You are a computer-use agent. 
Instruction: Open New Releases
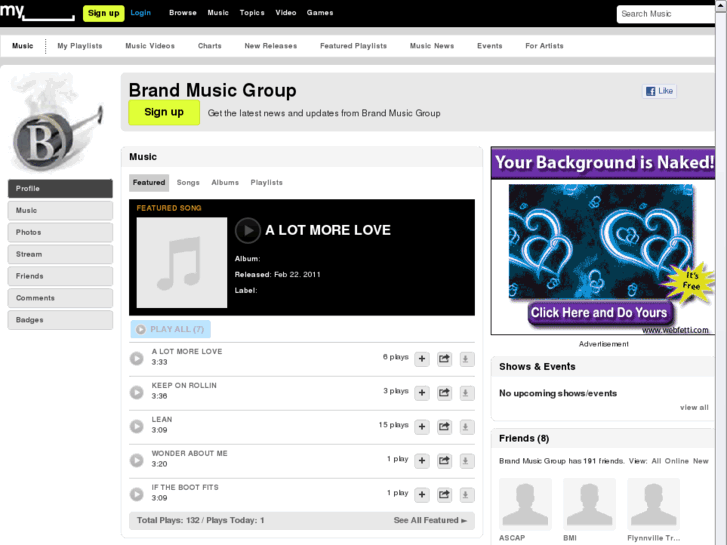coord(271,46)
